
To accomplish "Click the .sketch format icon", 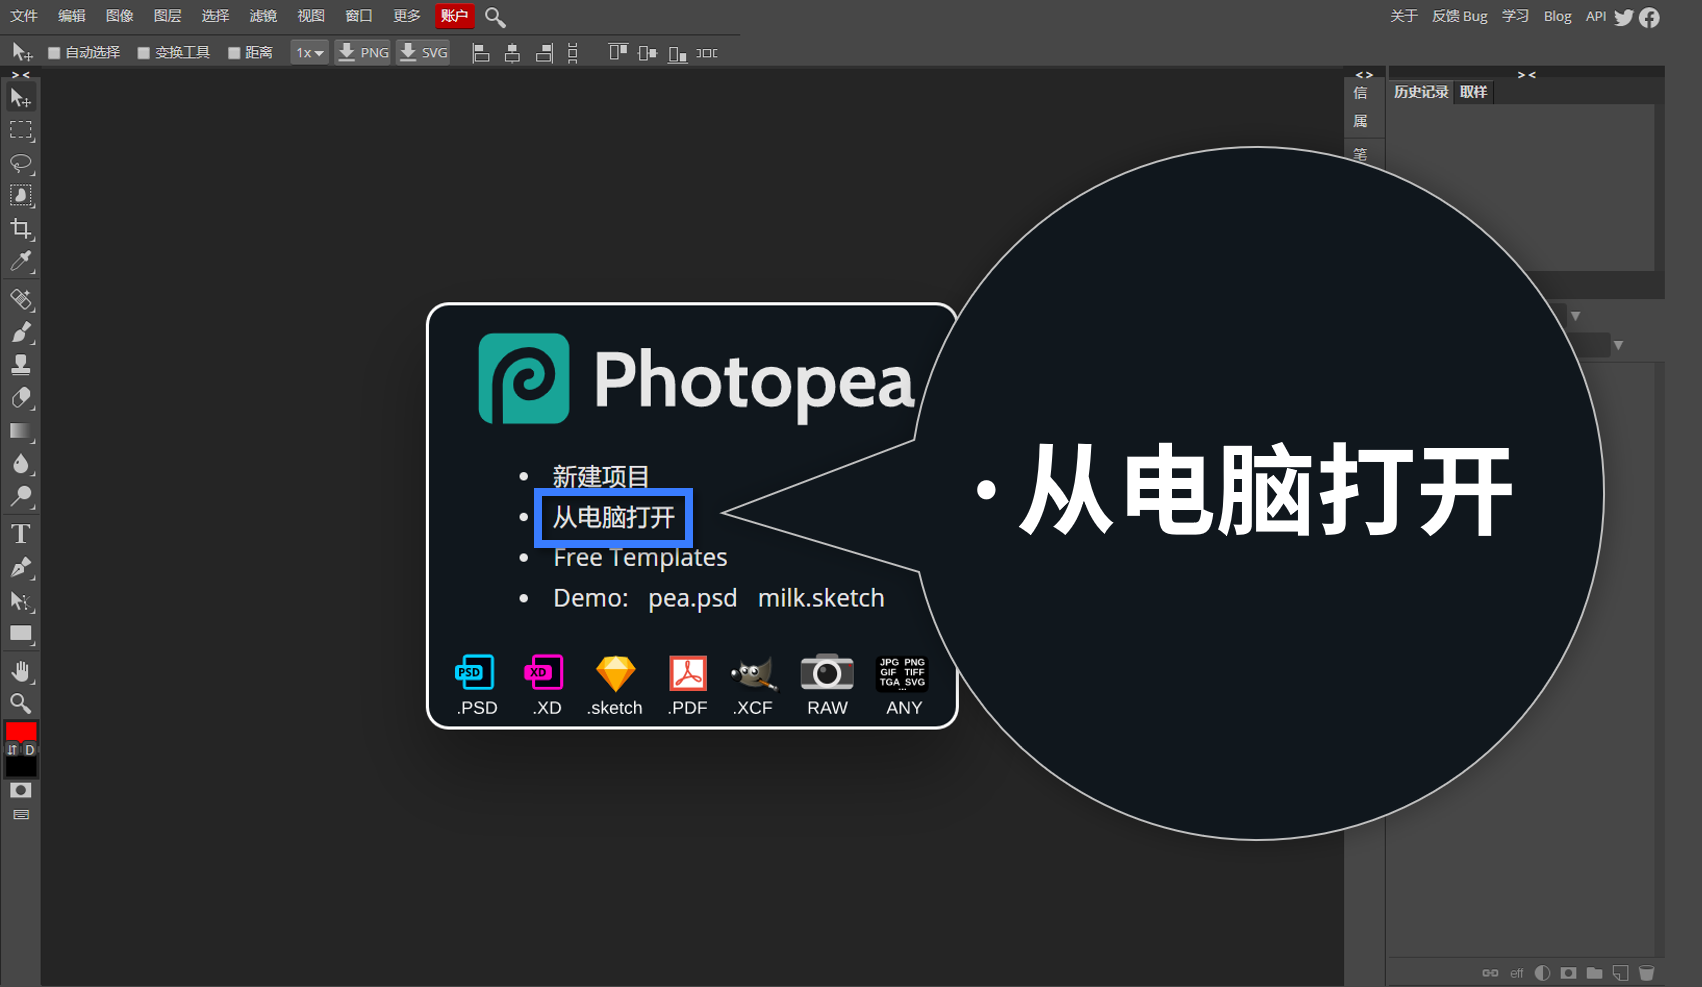I will (615, 686).
